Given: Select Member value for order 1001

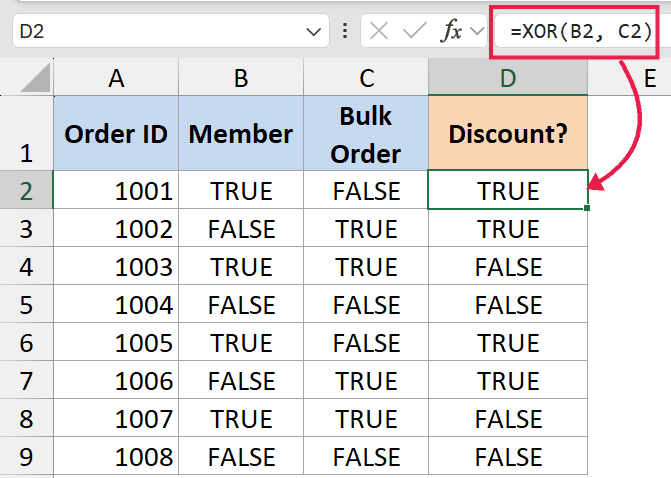Looking at the screenshot, I should click(x=241, y=190).
